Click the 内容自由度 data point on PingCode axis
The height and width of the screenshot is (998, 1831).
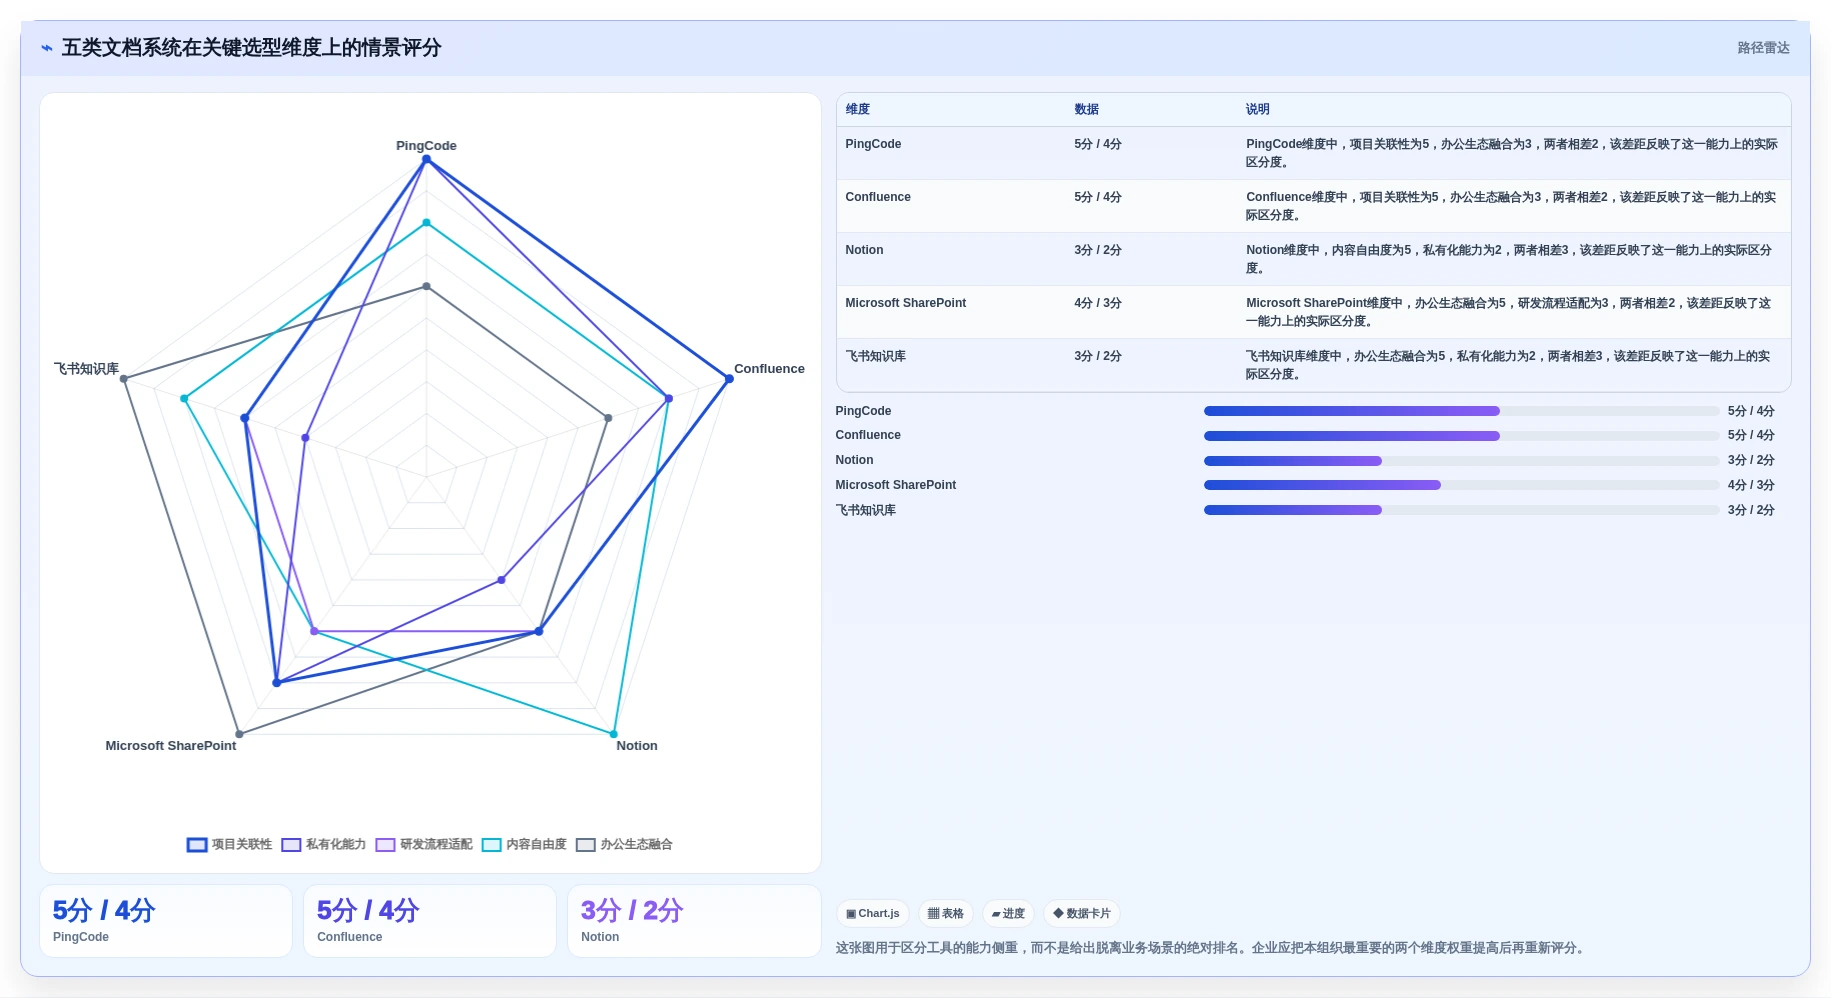426,223
